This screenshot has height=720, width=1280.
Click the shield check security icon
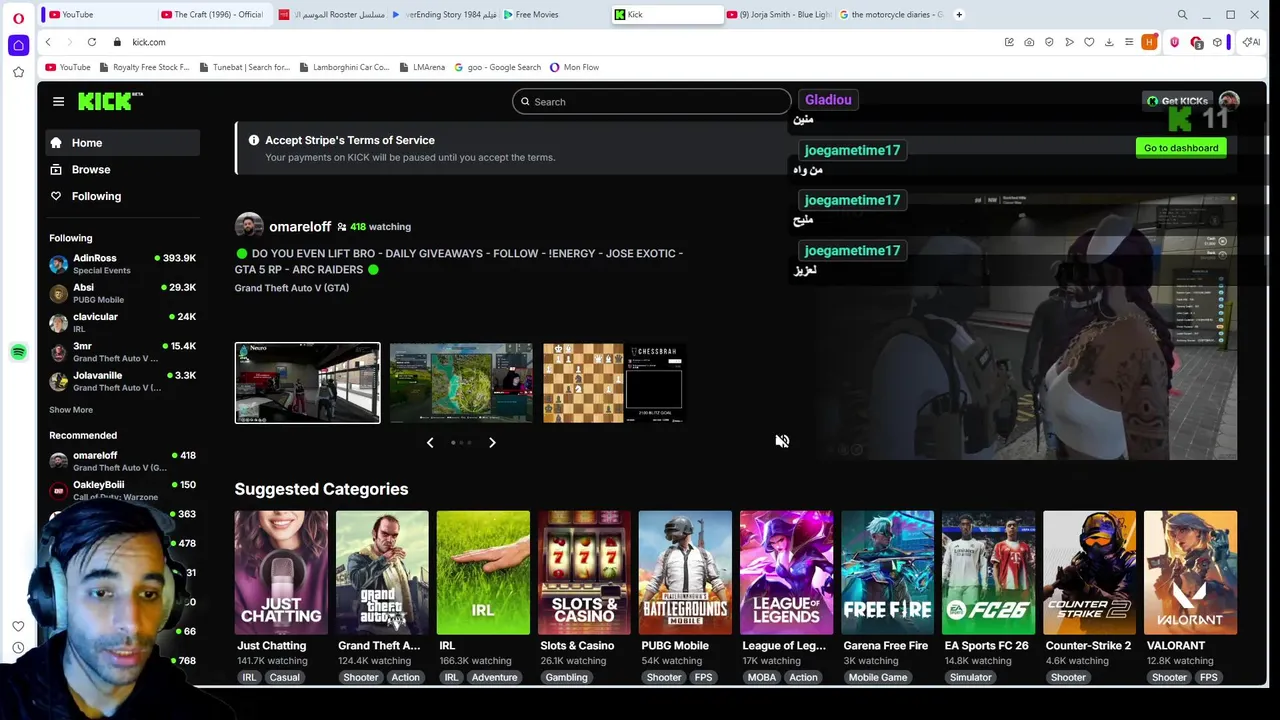click(x=1049, y=42)
